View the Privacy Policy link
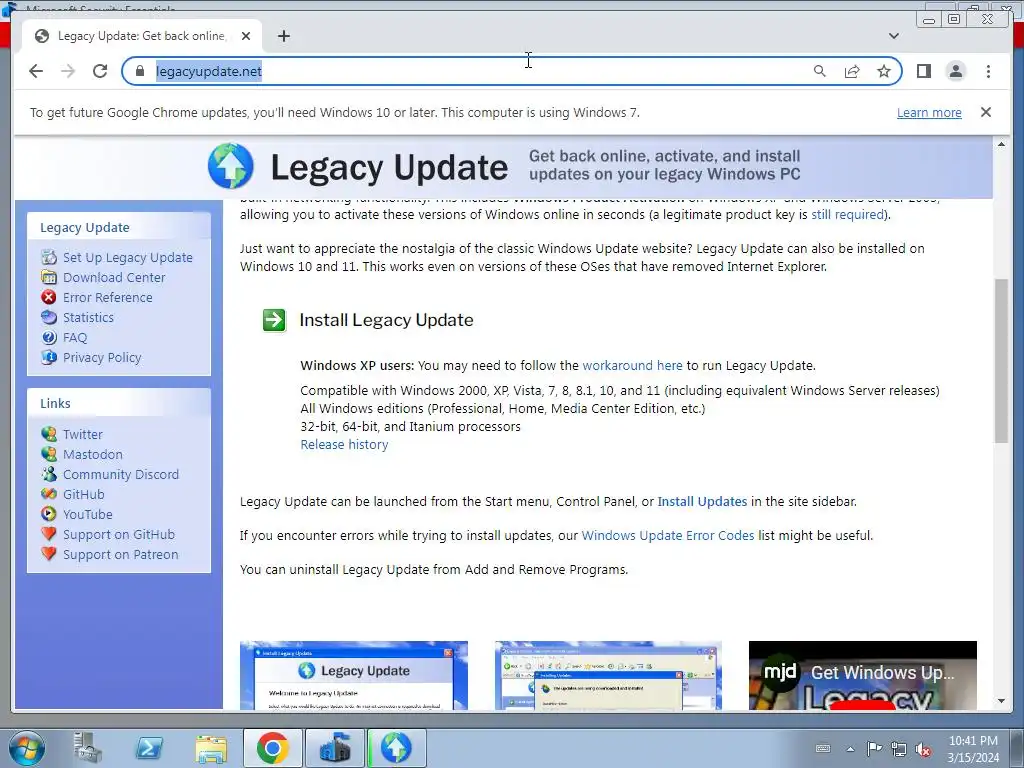The height and width of the screenshot is (768, 1024). 102,357
